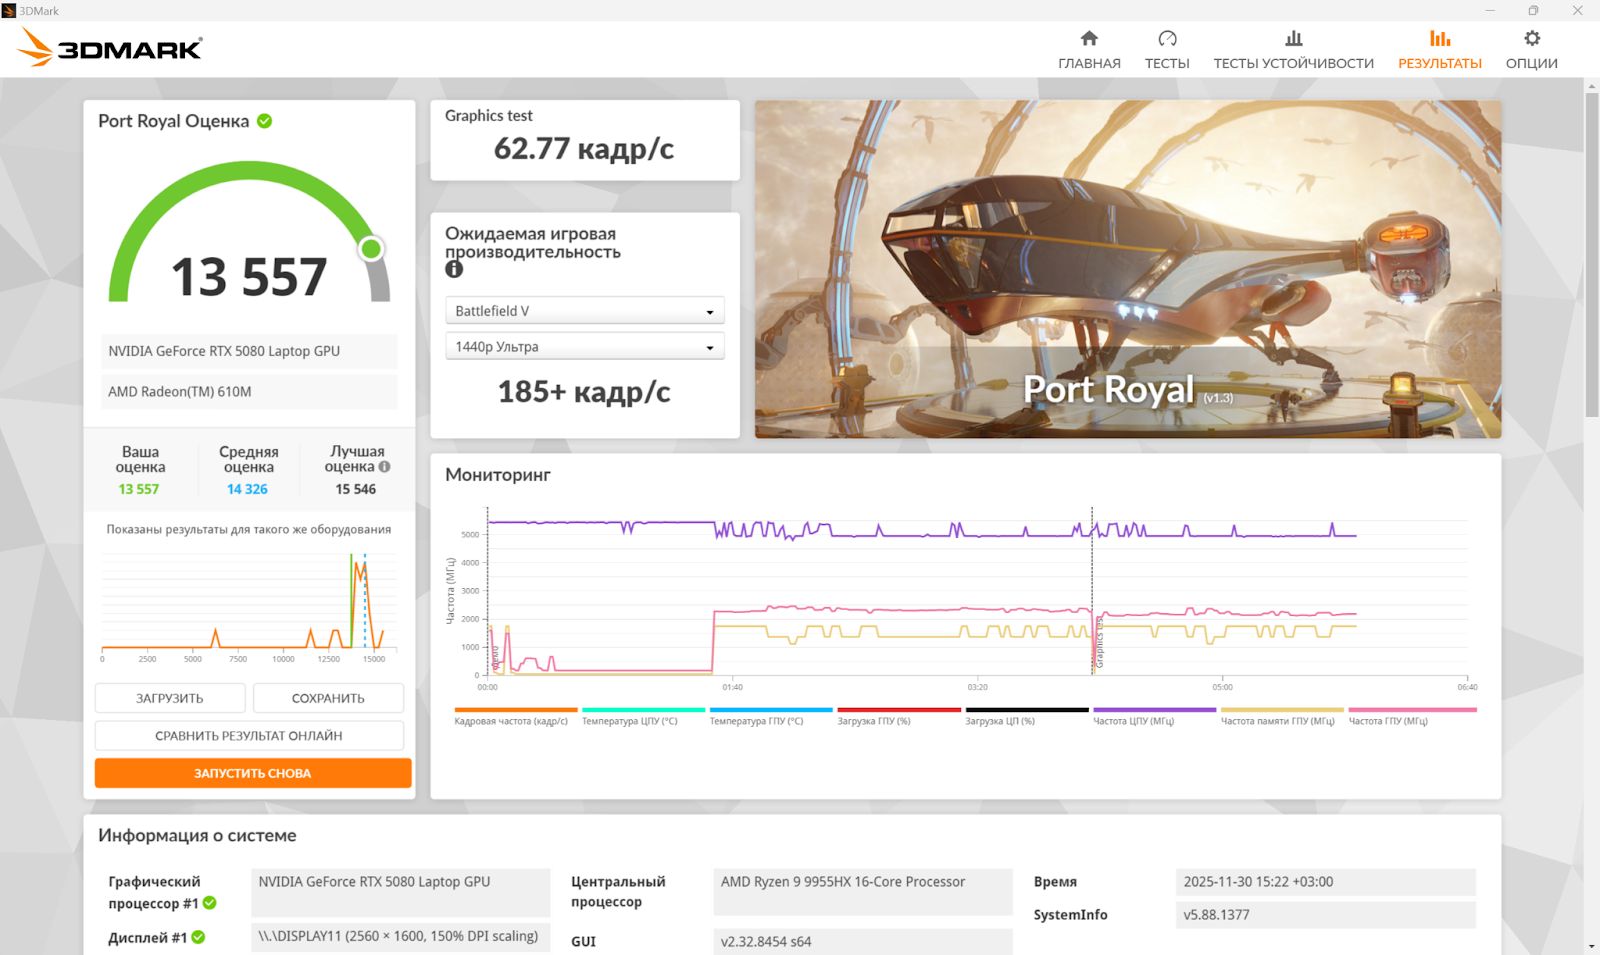Click info icon next to Лучшая оценка
Viewport: 1600px width, 955px height.
385,467
